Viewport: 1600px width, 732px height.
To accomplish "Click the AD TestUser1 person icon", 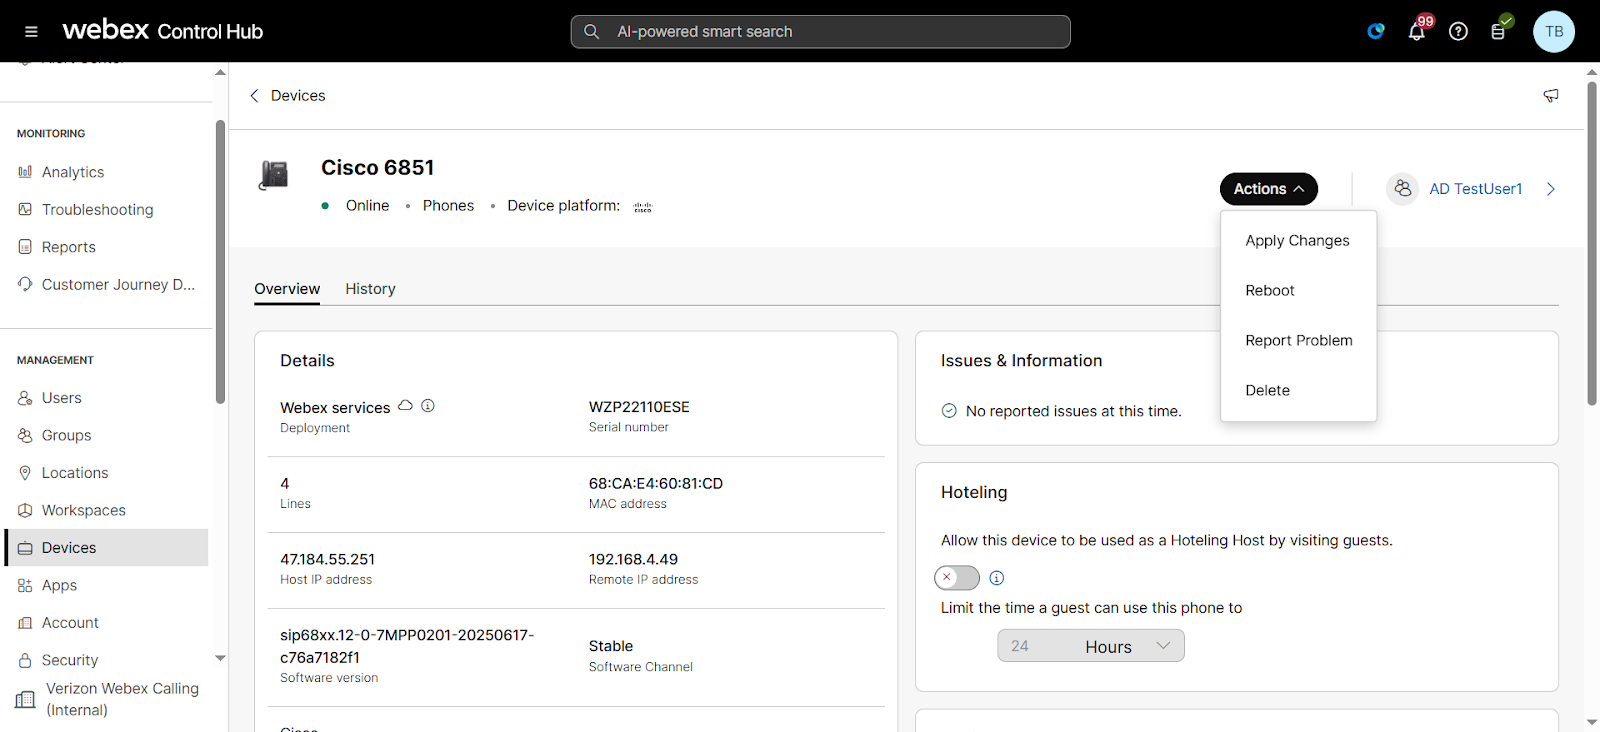I will (1403, 188).
